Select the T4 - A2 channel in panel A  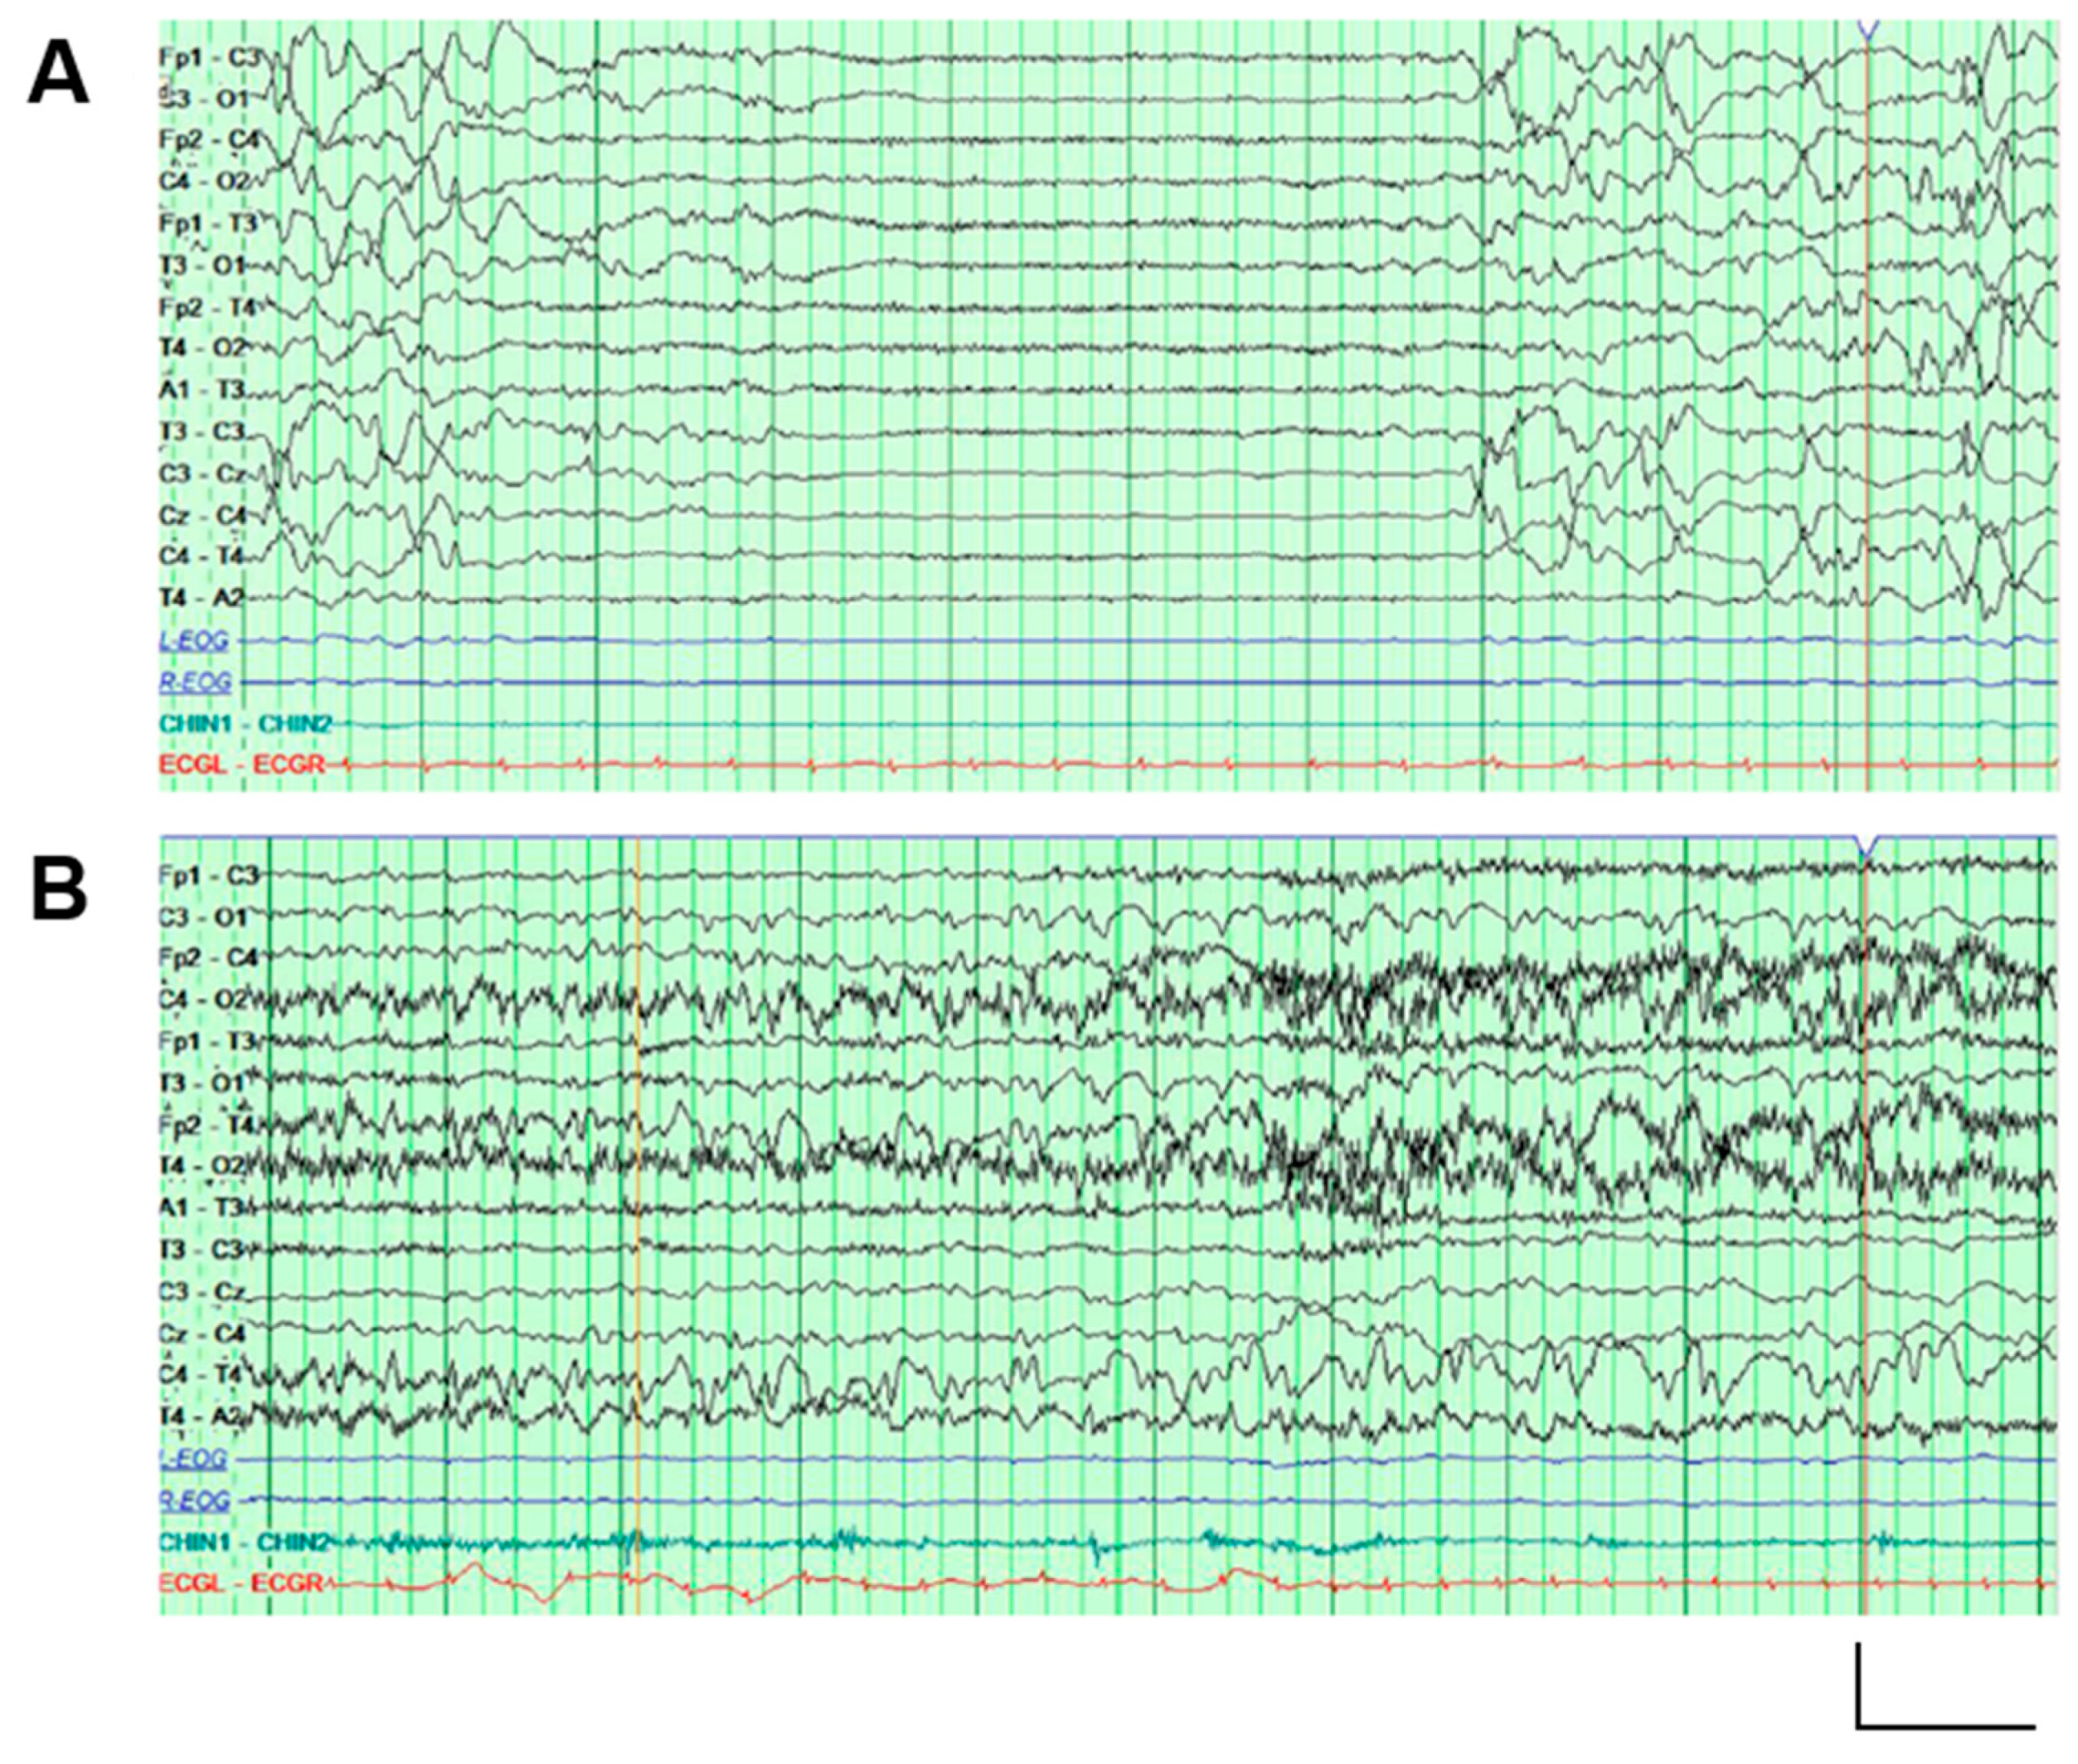coord(202,598)
